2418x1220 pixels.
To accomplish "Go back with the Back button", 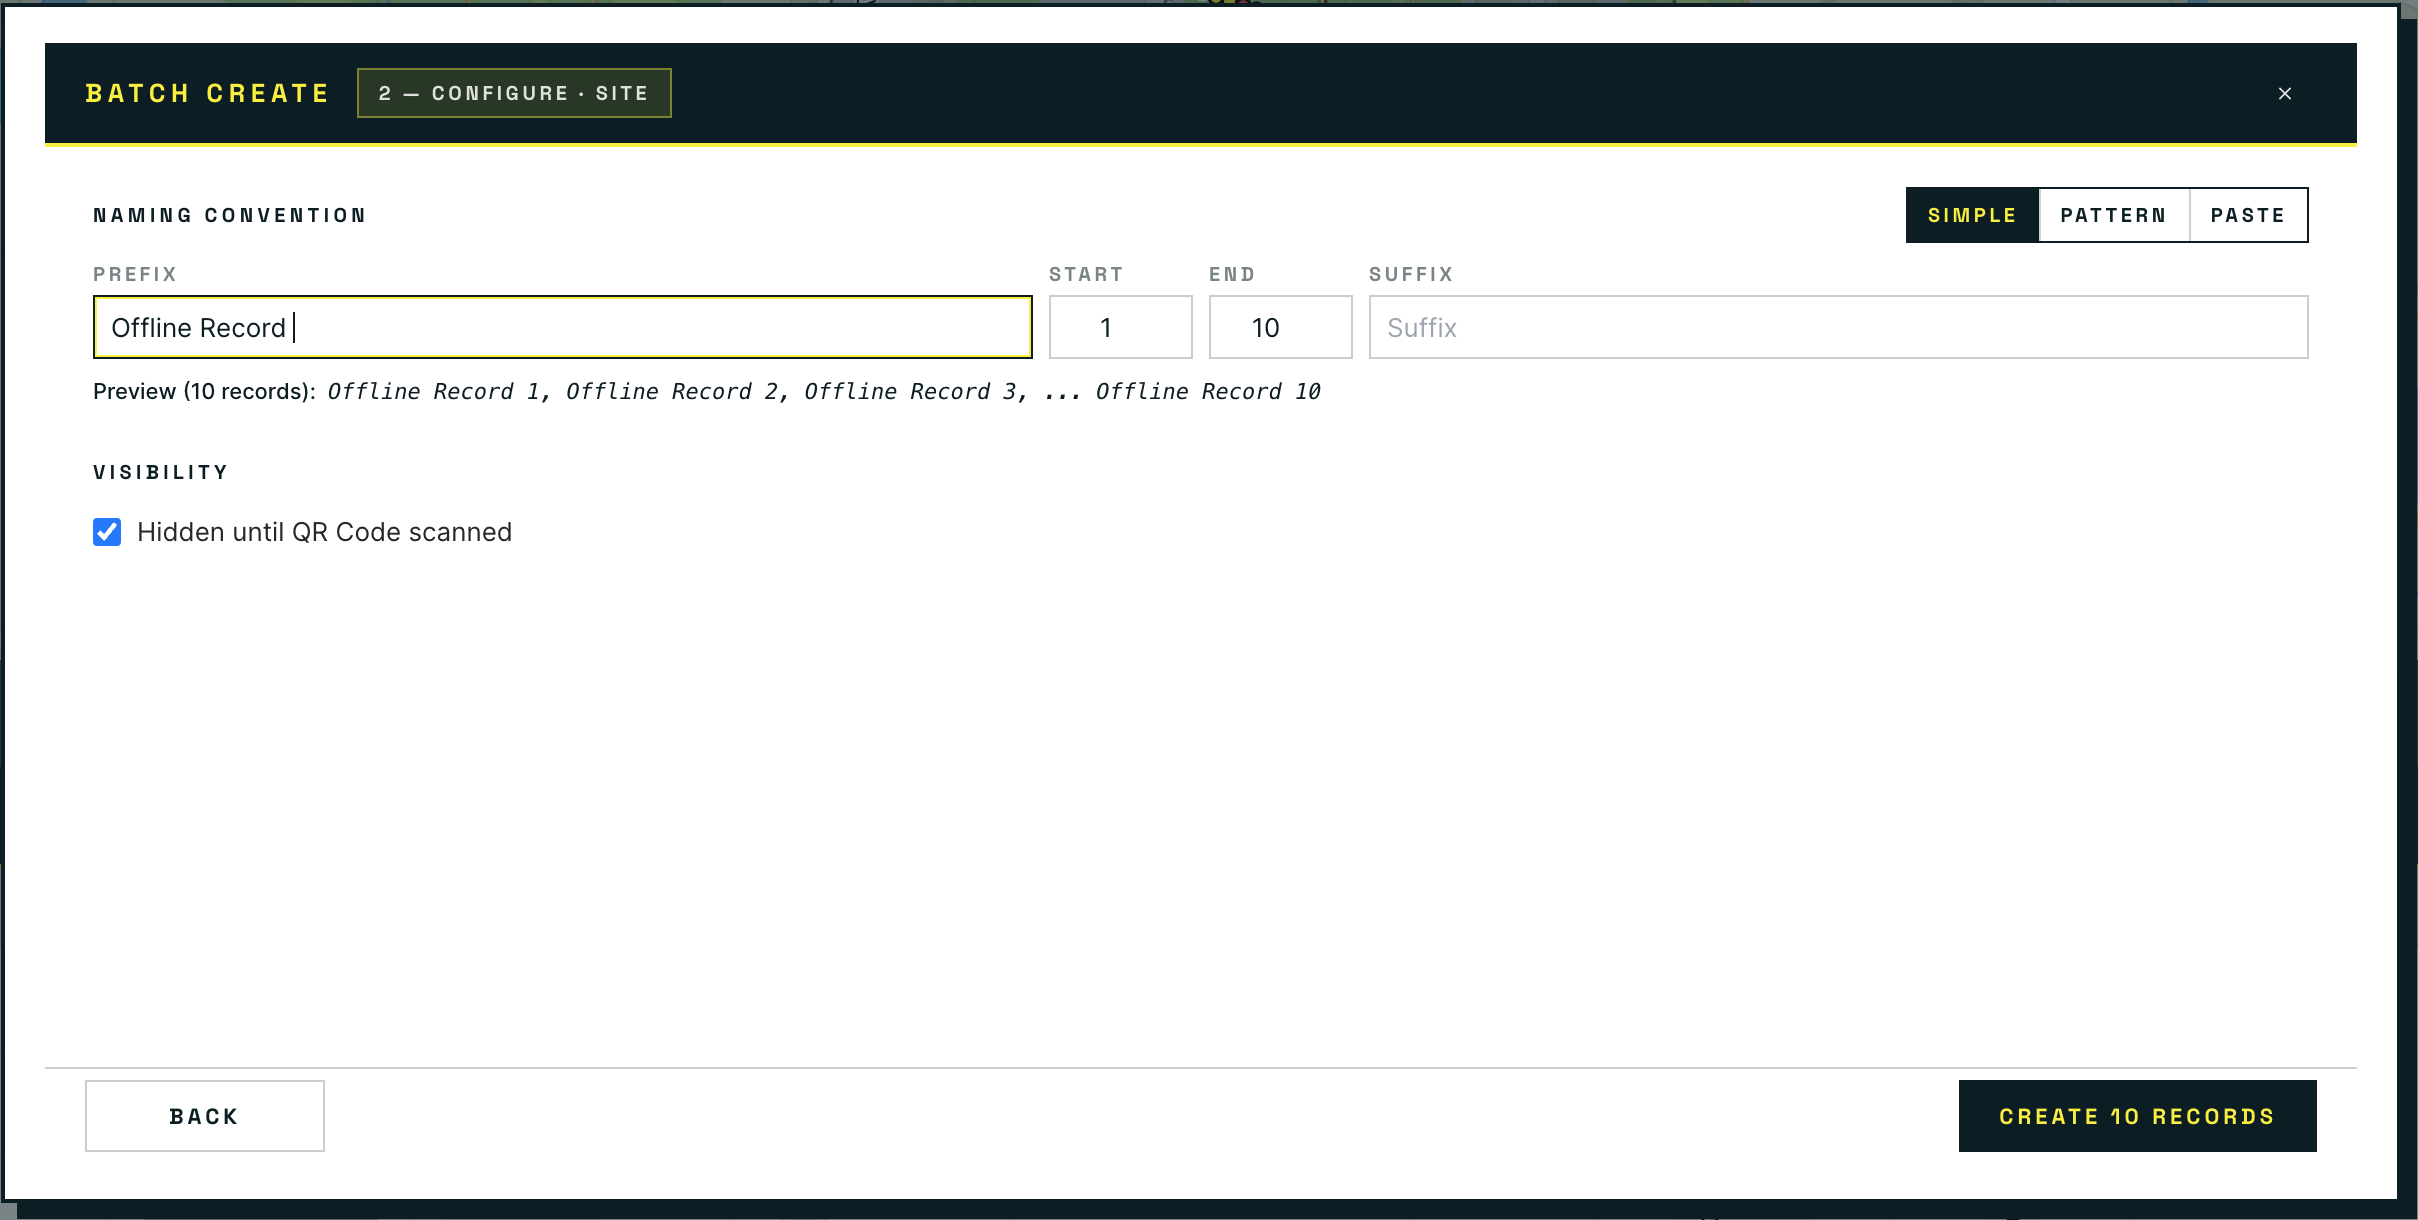I will pos(204,1116).
